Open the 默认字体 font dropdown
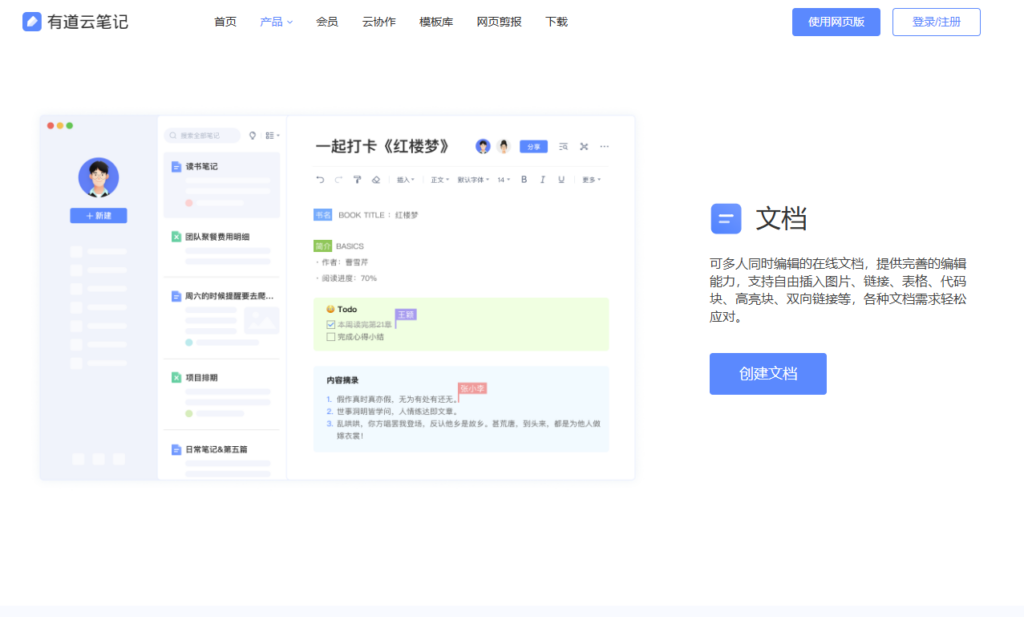The width and height of the screenshot is (1024, 617). point(470,179)
